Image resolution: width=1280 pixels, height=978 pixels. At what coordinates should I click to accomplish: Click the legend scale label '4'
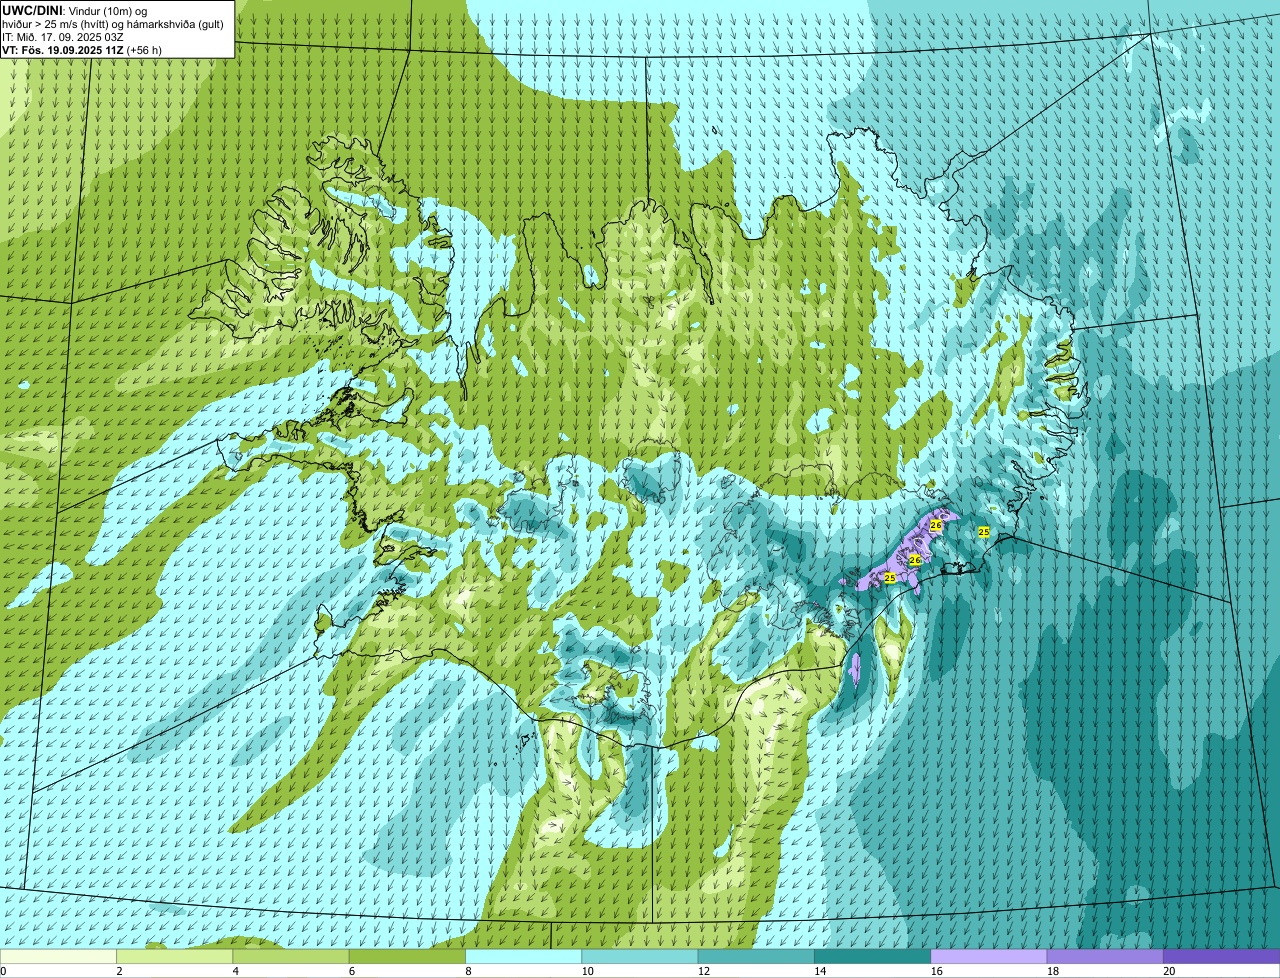tap(235, 970)
